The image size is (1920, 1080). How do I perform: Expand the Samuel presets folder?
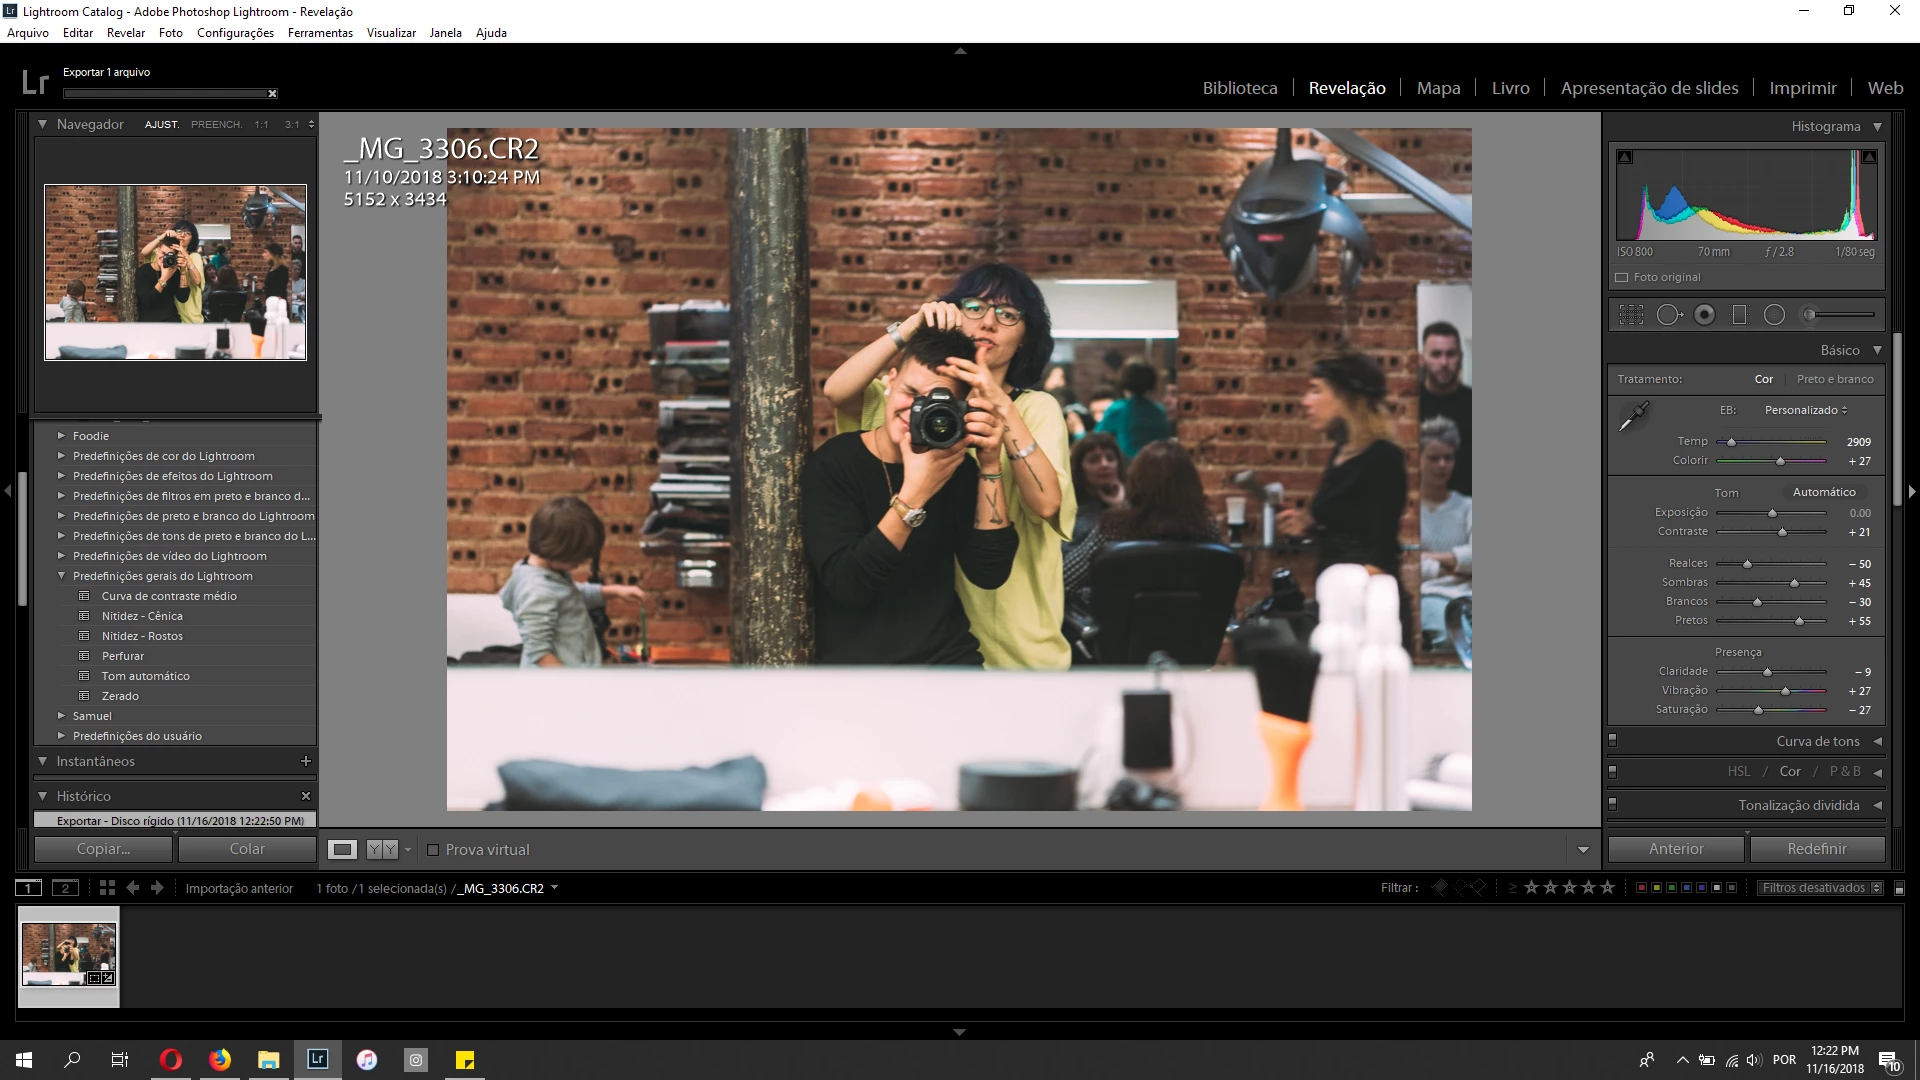[x=61, y=716]
